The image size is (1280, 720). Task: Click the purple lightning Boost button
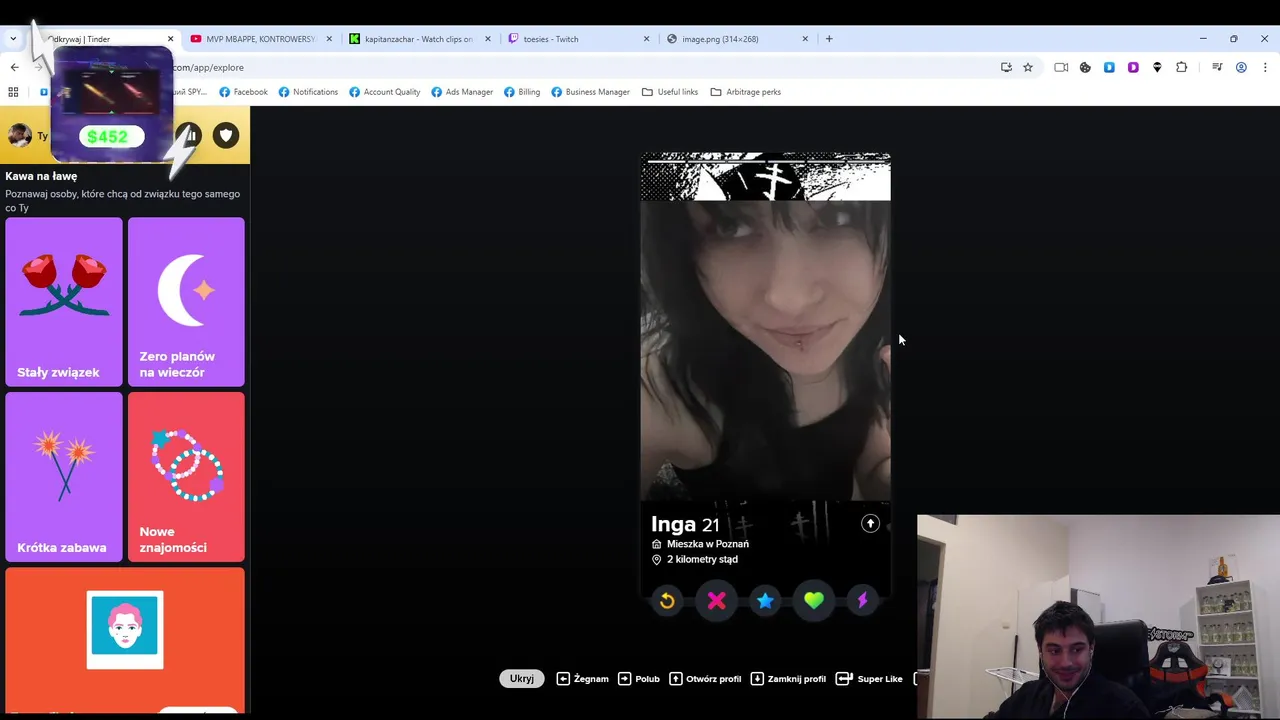(863, 600)
